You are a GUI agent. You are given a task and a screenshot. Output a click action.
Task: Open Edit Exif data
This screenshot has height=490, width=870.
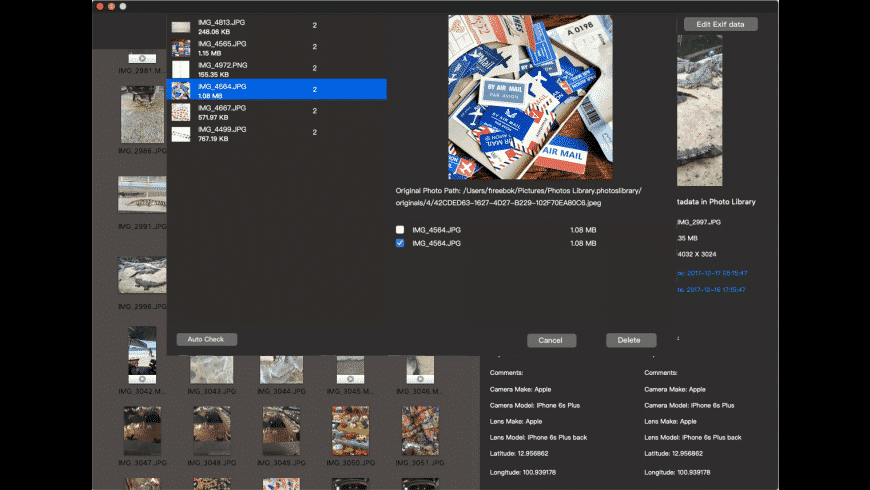(x=720, y=24)
